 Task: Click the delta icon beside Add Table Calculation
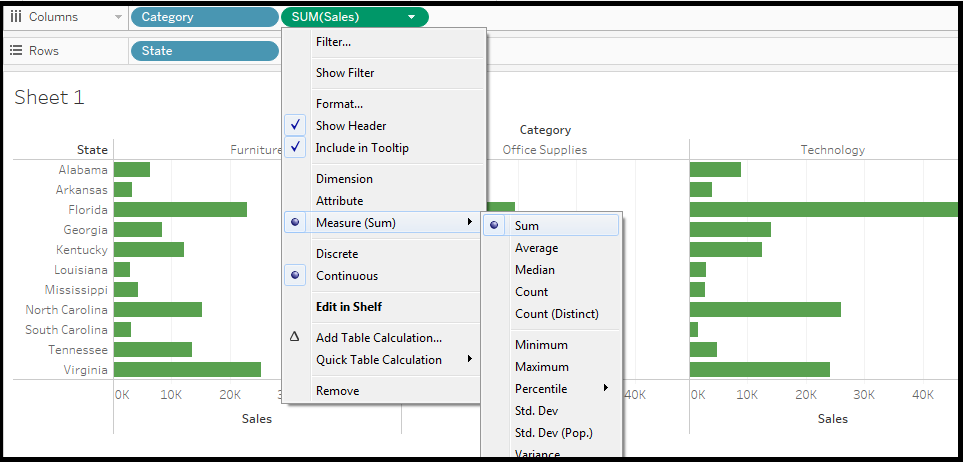294,338
